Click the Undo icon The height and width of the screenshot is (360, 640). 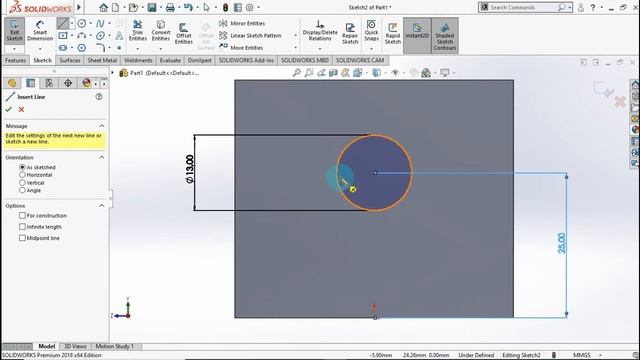pyautogui.click(x=188, y=7)
